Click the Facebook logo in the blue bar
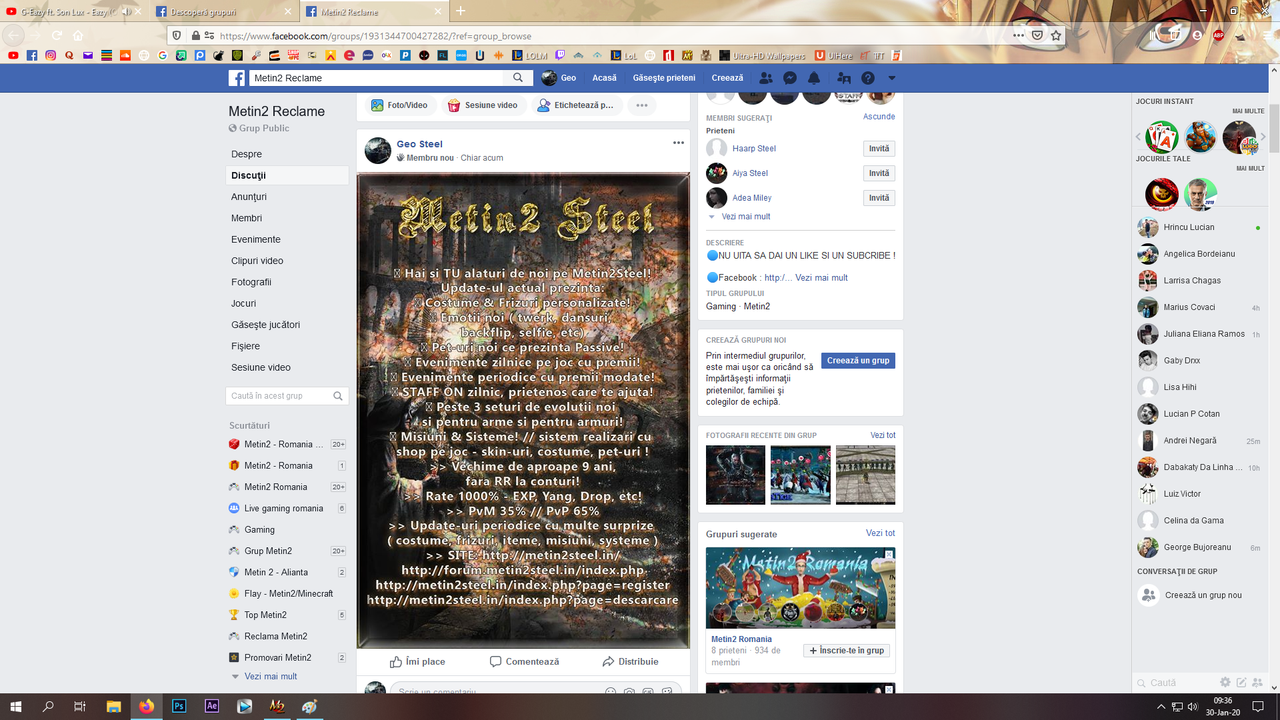 237,78
